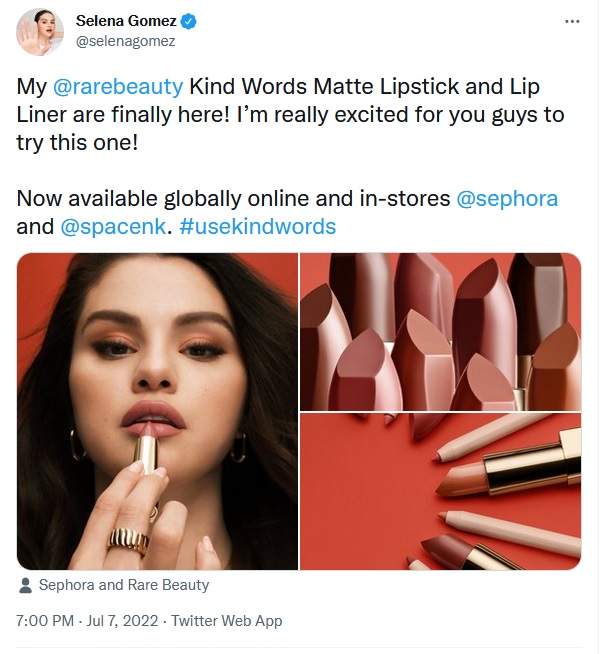Open the tweet's more options menu
Screen dimensions: 602x654
point(572,21)
